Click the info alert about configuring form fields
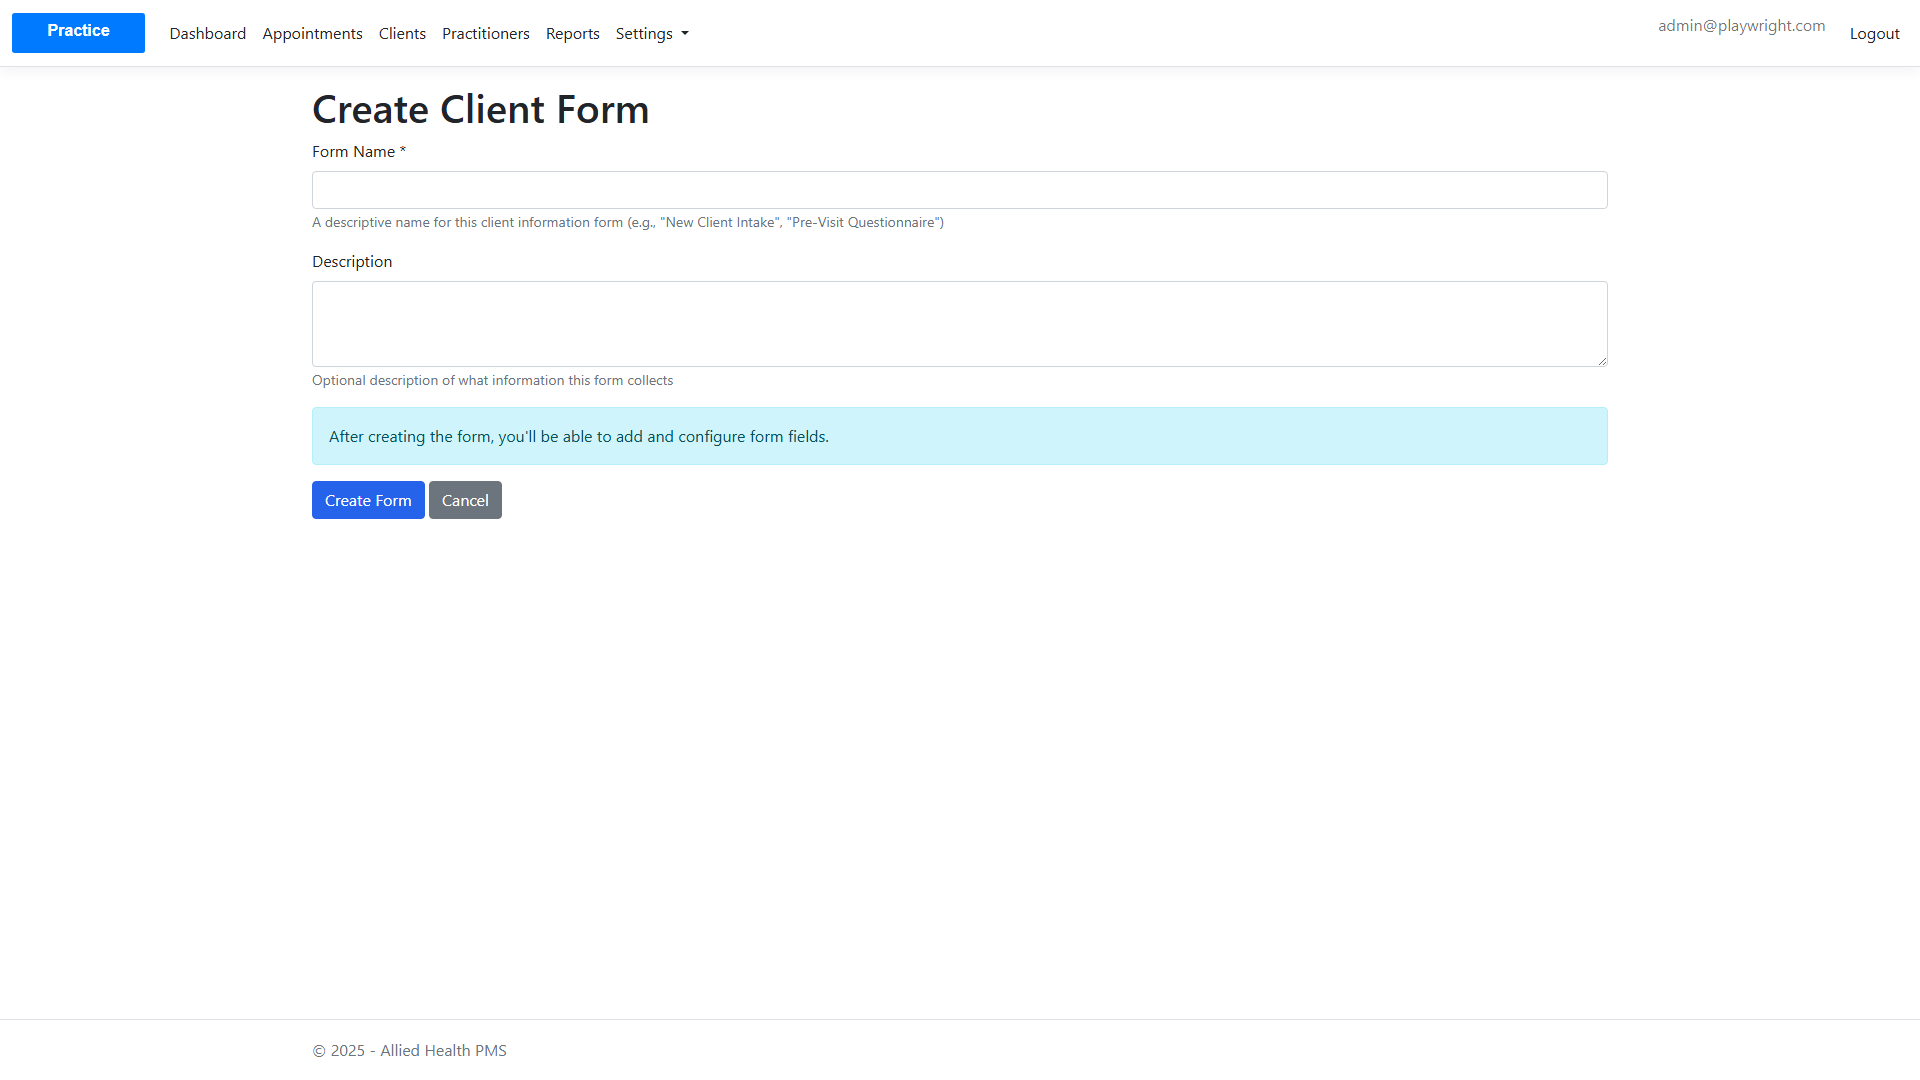 point(960,436)
